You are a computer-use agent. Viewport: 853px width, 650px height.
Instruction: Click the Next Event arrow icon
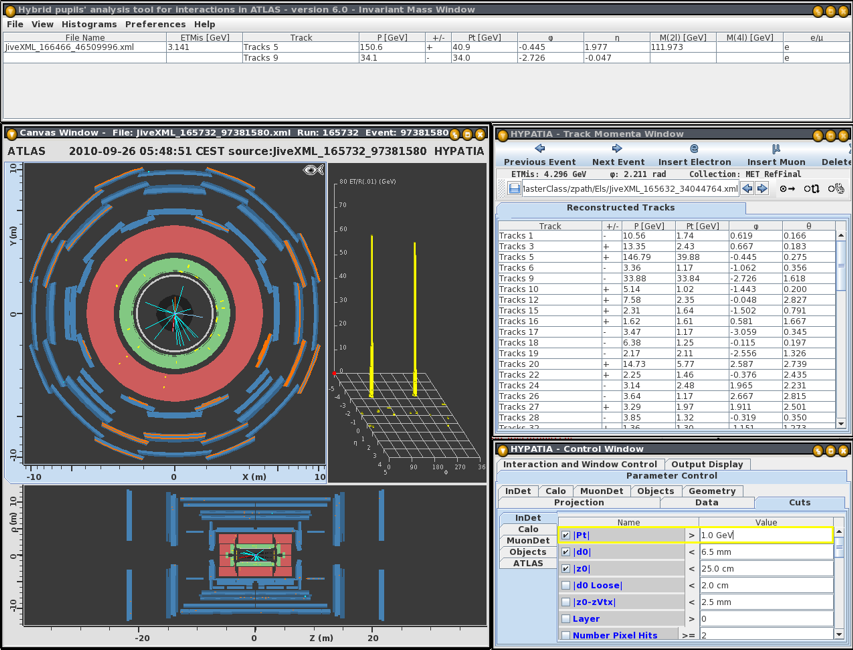[x=617, y=149]
